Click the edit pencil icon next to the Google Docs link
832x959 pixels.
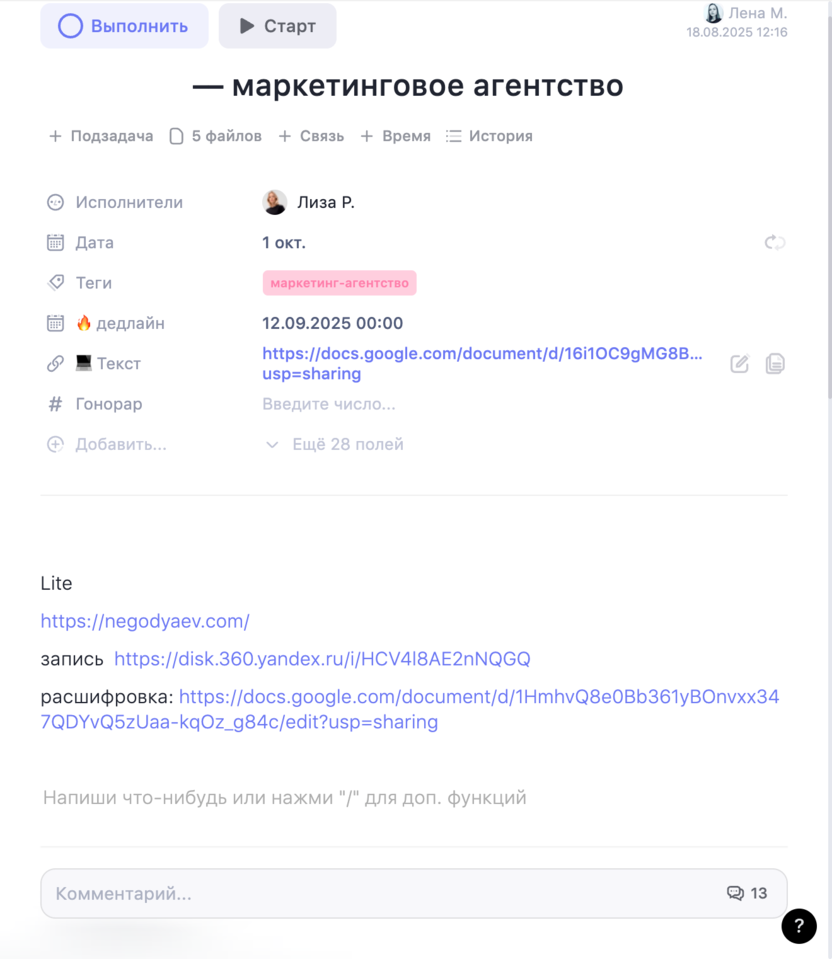(739, 363)
